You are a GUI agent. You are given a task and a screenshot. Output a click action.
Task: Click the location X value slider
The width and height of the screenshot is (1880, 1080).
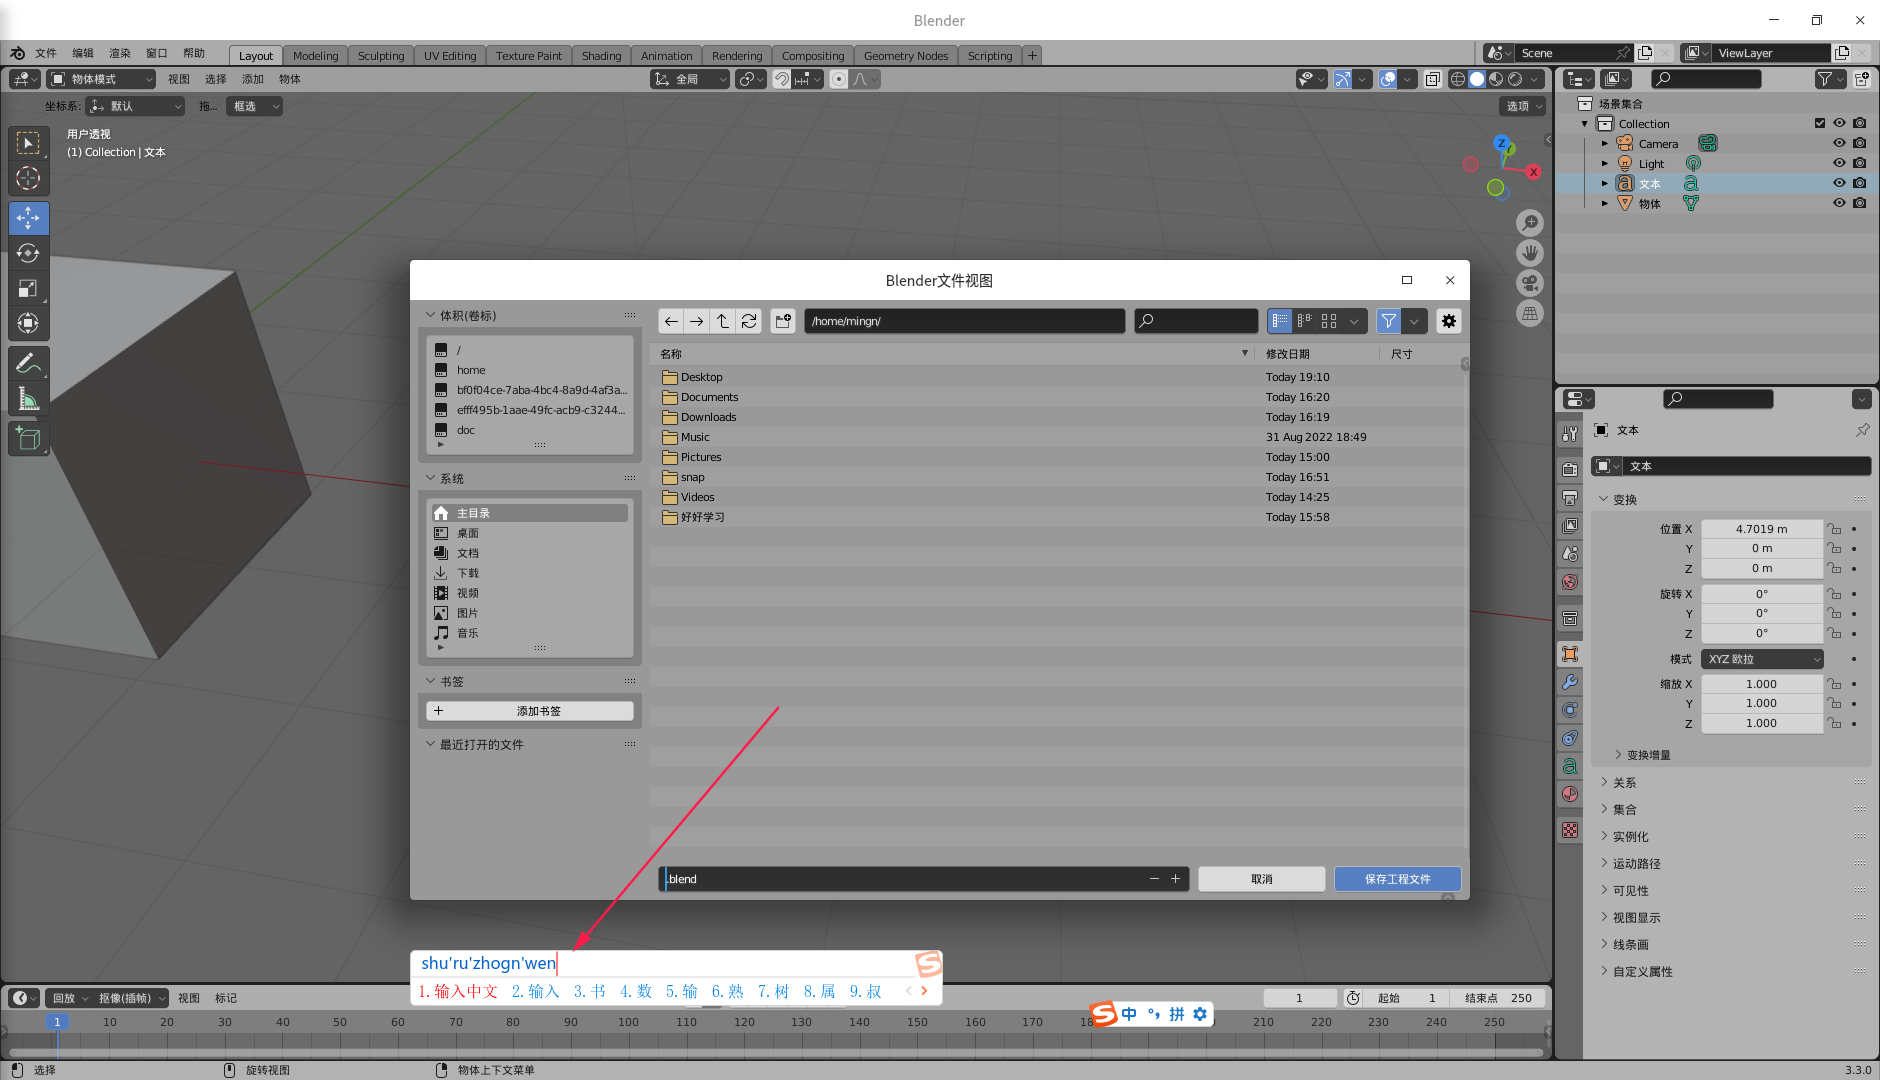click(1762, 529)
